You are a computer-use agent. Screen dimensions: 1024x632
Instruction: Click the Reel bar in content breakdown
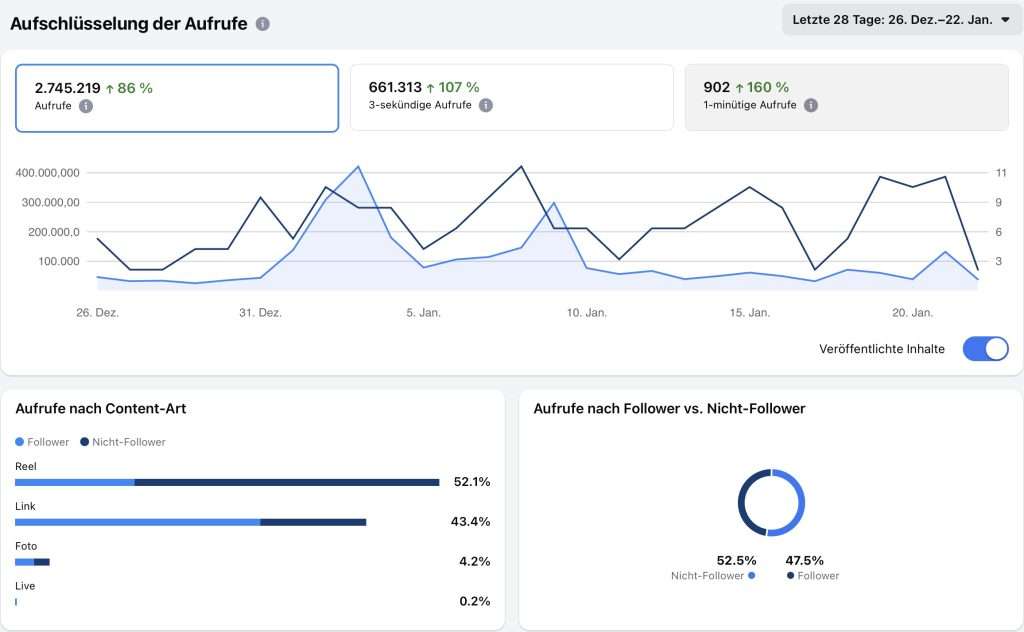[x=227, y=482]
